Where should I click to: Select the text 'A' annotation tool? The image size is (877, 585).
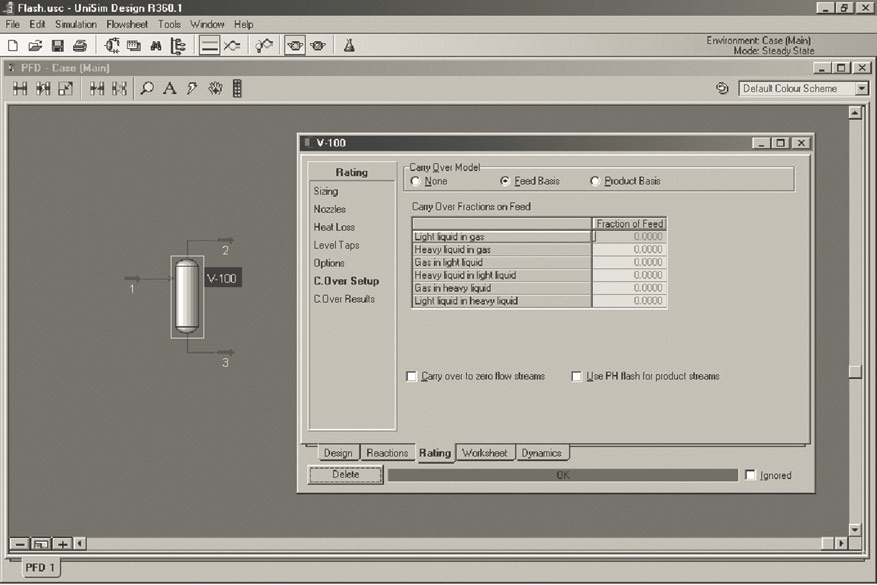tap(169, 89)
